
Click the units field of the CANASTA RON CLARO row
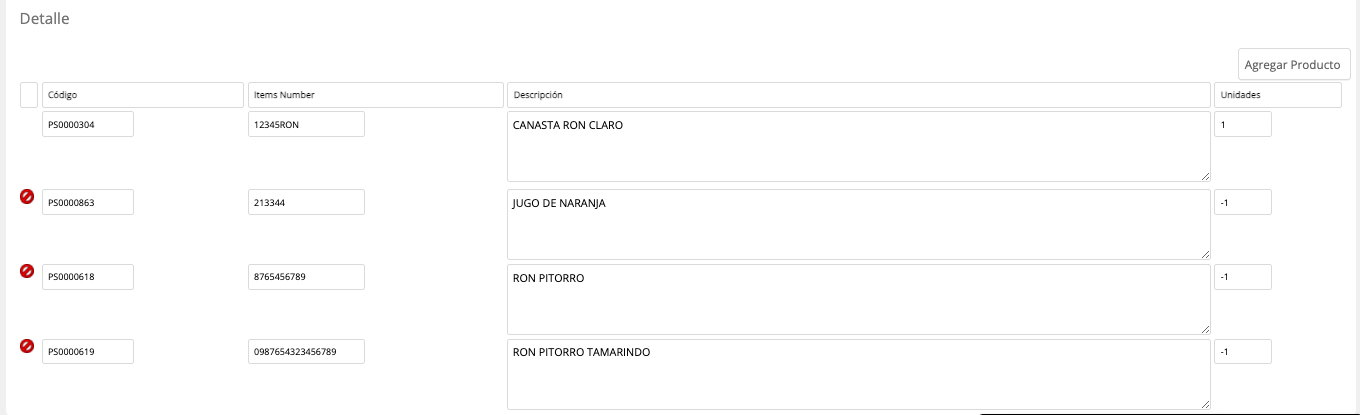[1243, 124]
